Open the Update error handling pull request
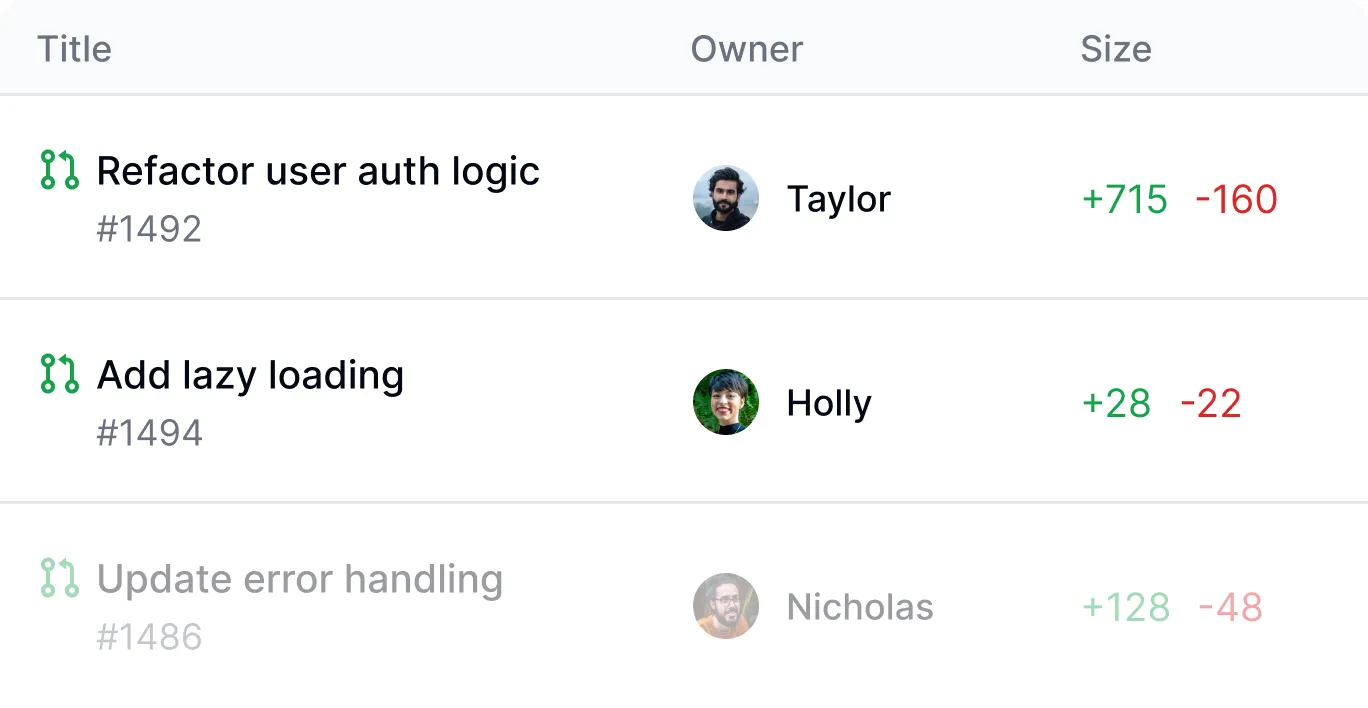Image resolution: width=1368 pixels, height=708 pixels. tap(299, 579)
